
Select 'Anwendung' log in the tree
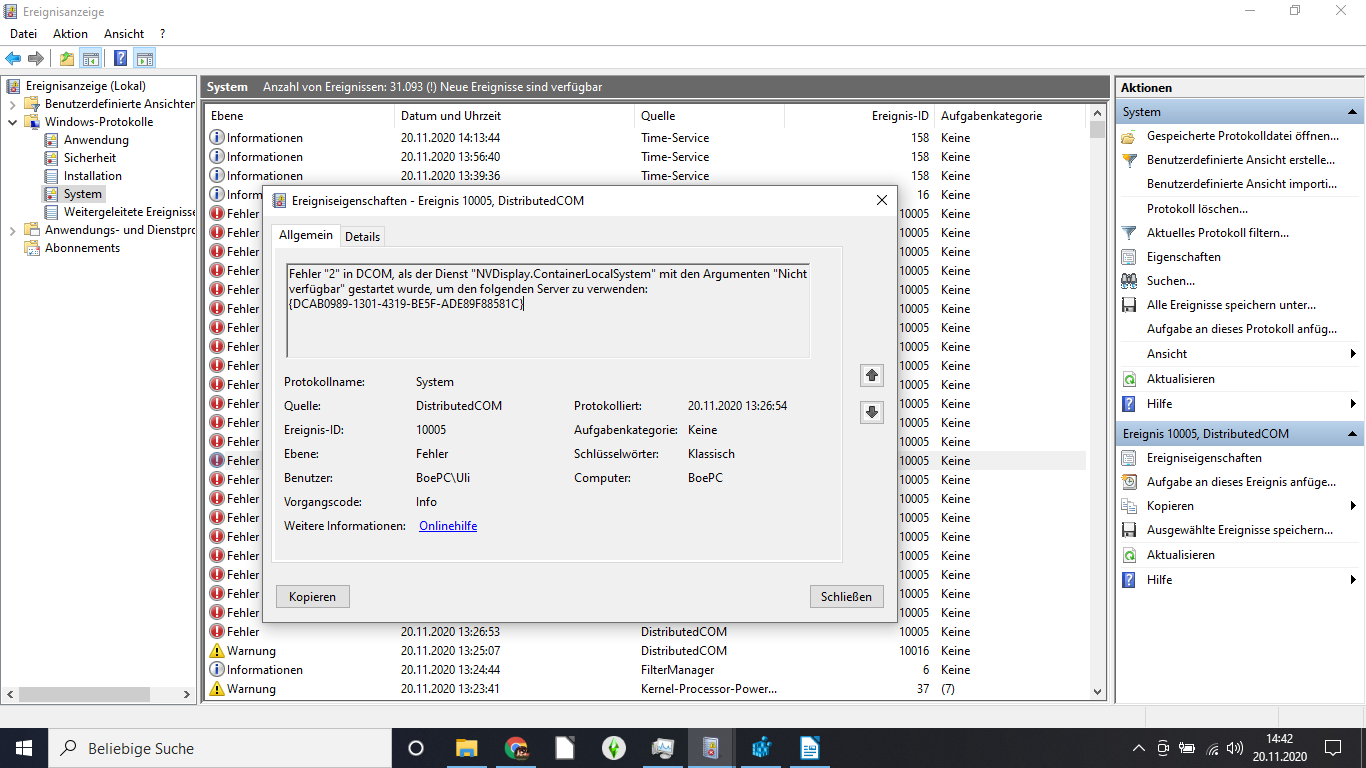96,140
